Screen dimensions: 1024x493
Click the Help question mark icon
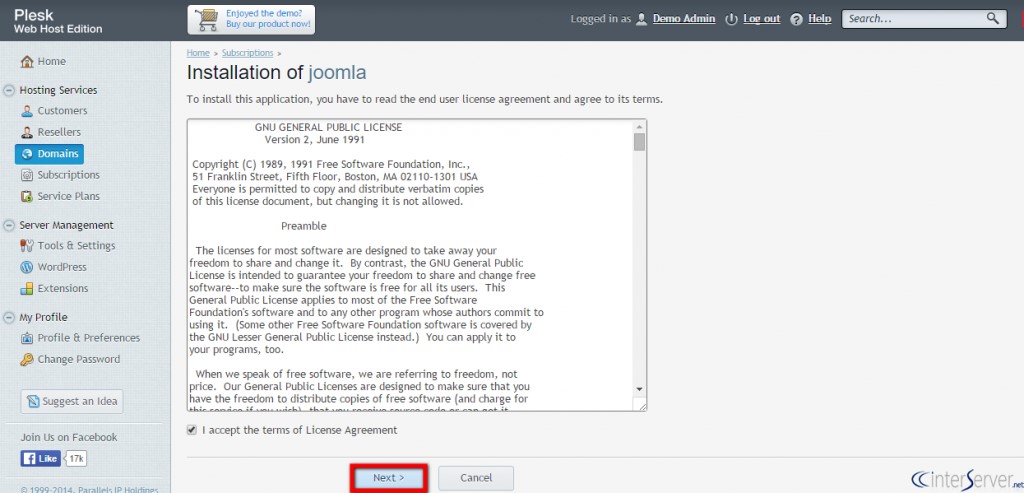pos(796,19)
